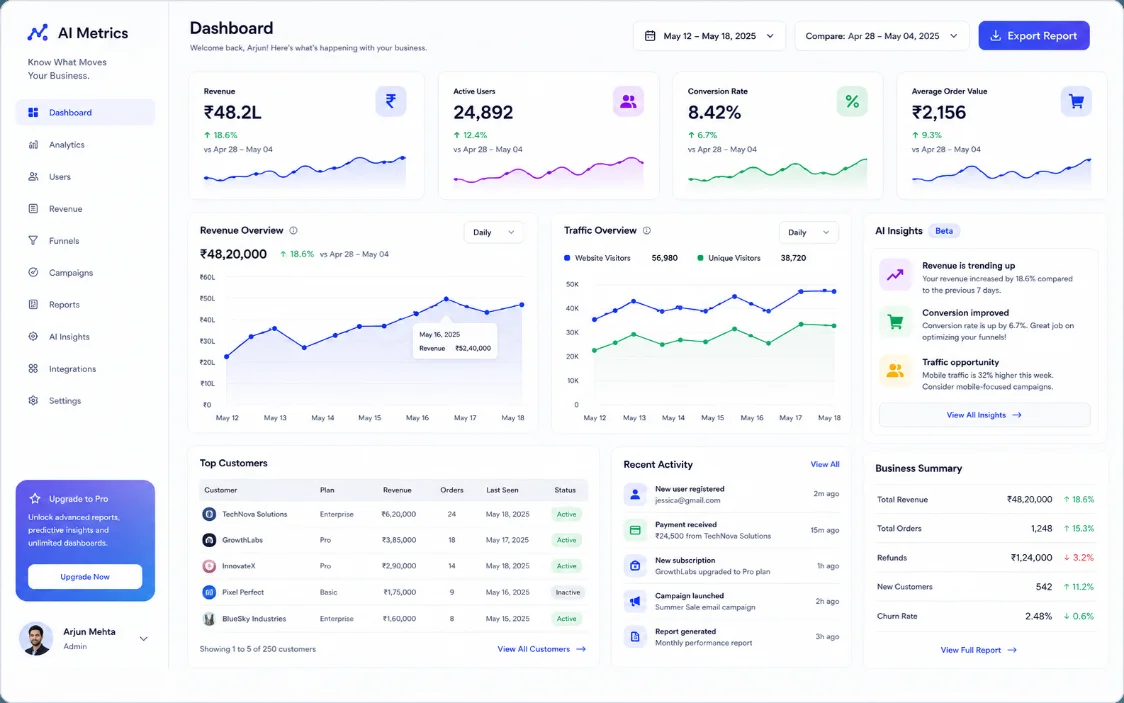Click the Pixel Perfect customer logo
This screenshot has height=703, width=1124.
click(x=209, y=592)
